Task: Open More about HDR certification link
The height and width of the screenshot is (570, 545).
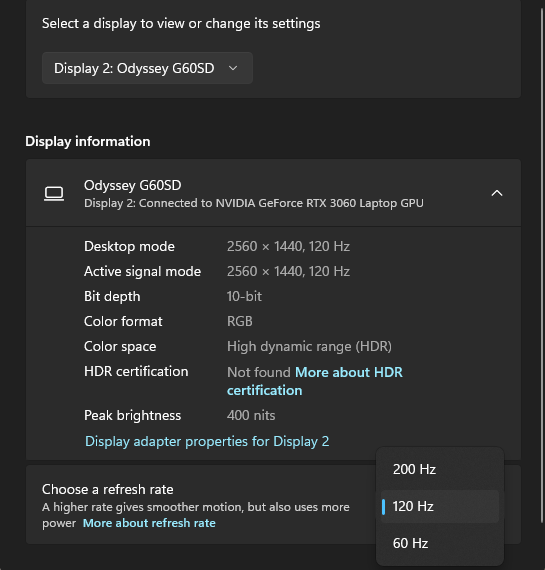Action: click(315, 381)
